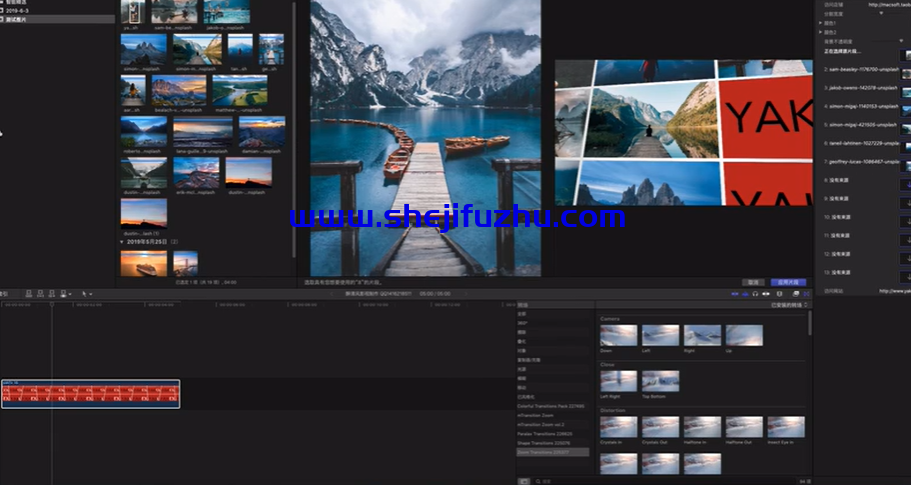Select the Insect Eye In transition
911x485 pixels.
coord(786,427)
